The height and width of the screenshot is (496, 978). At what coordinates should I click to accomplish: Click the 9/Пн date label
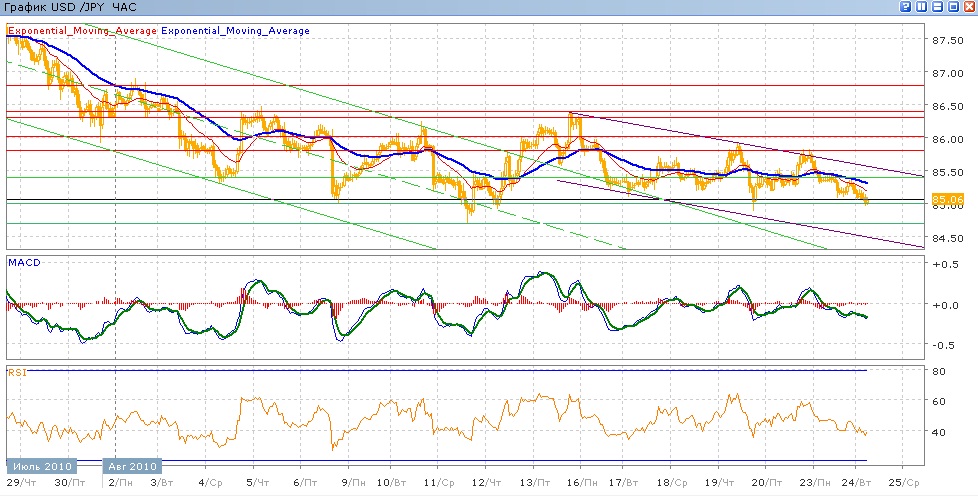pyautogui.click(x=354, y=483)
